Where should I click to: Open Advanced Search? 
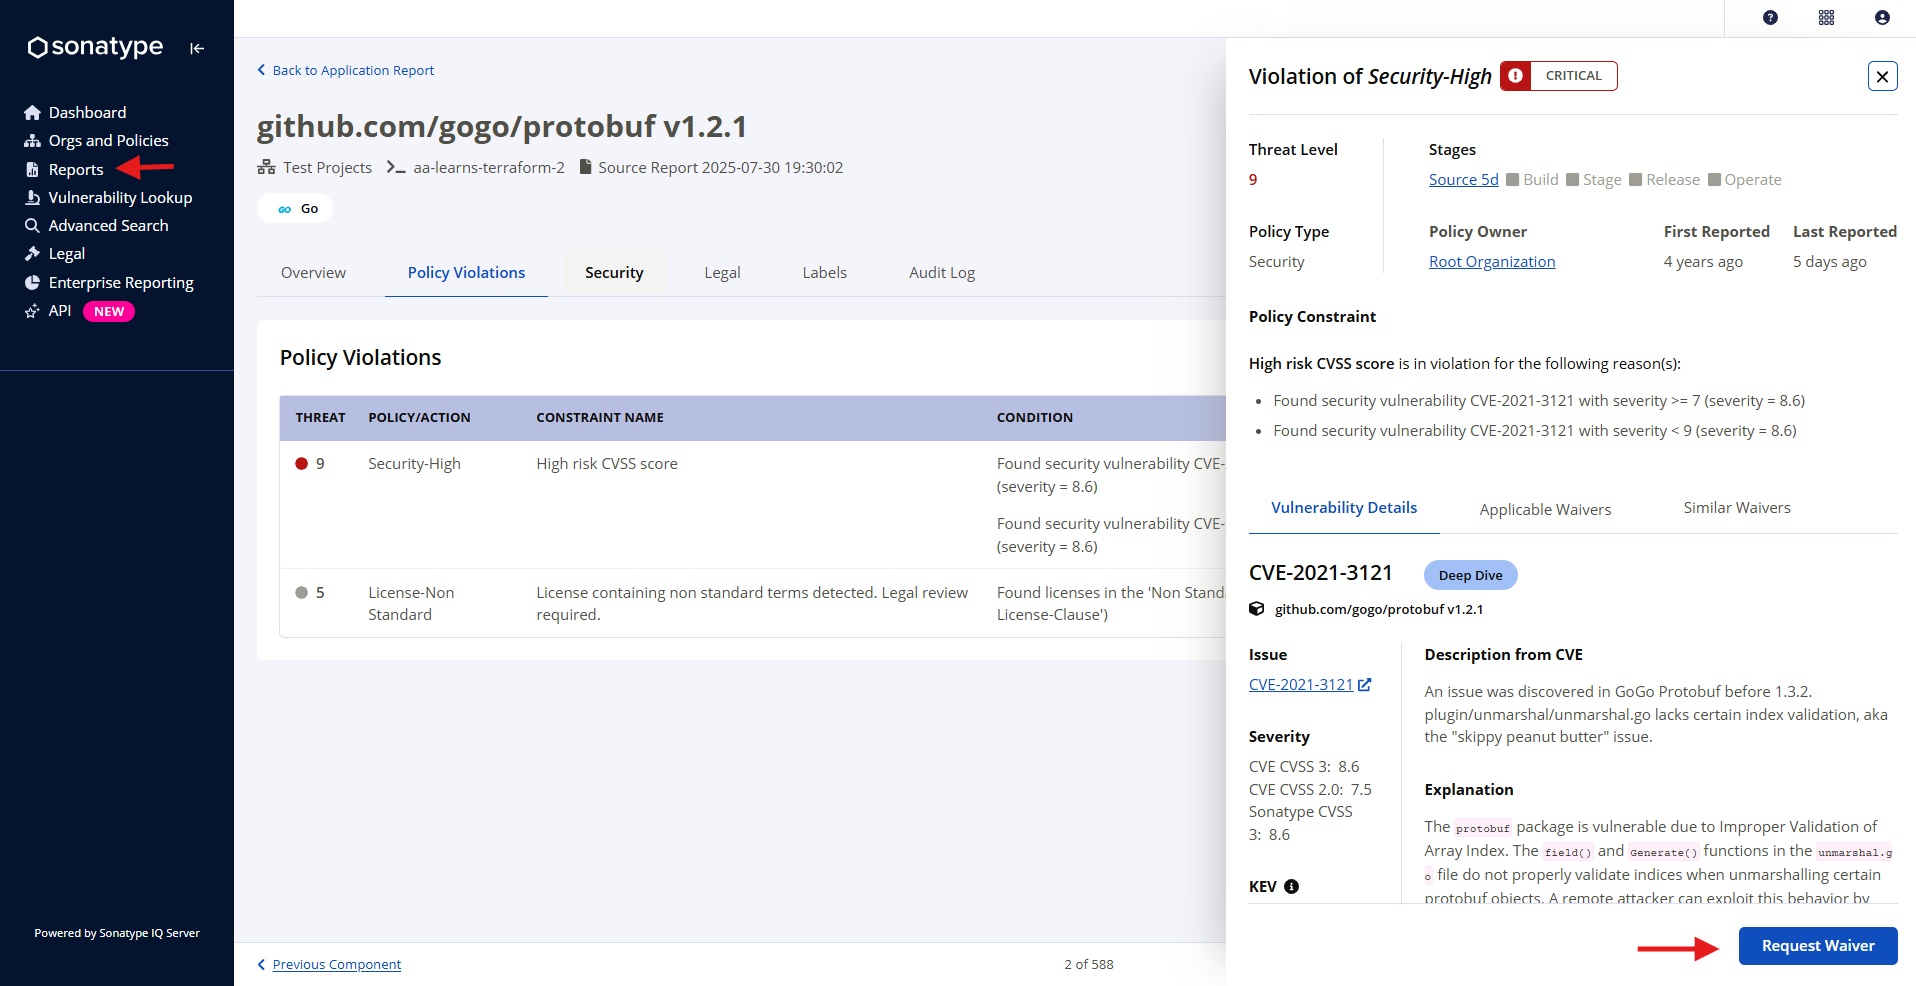click(x=108, y=226)
